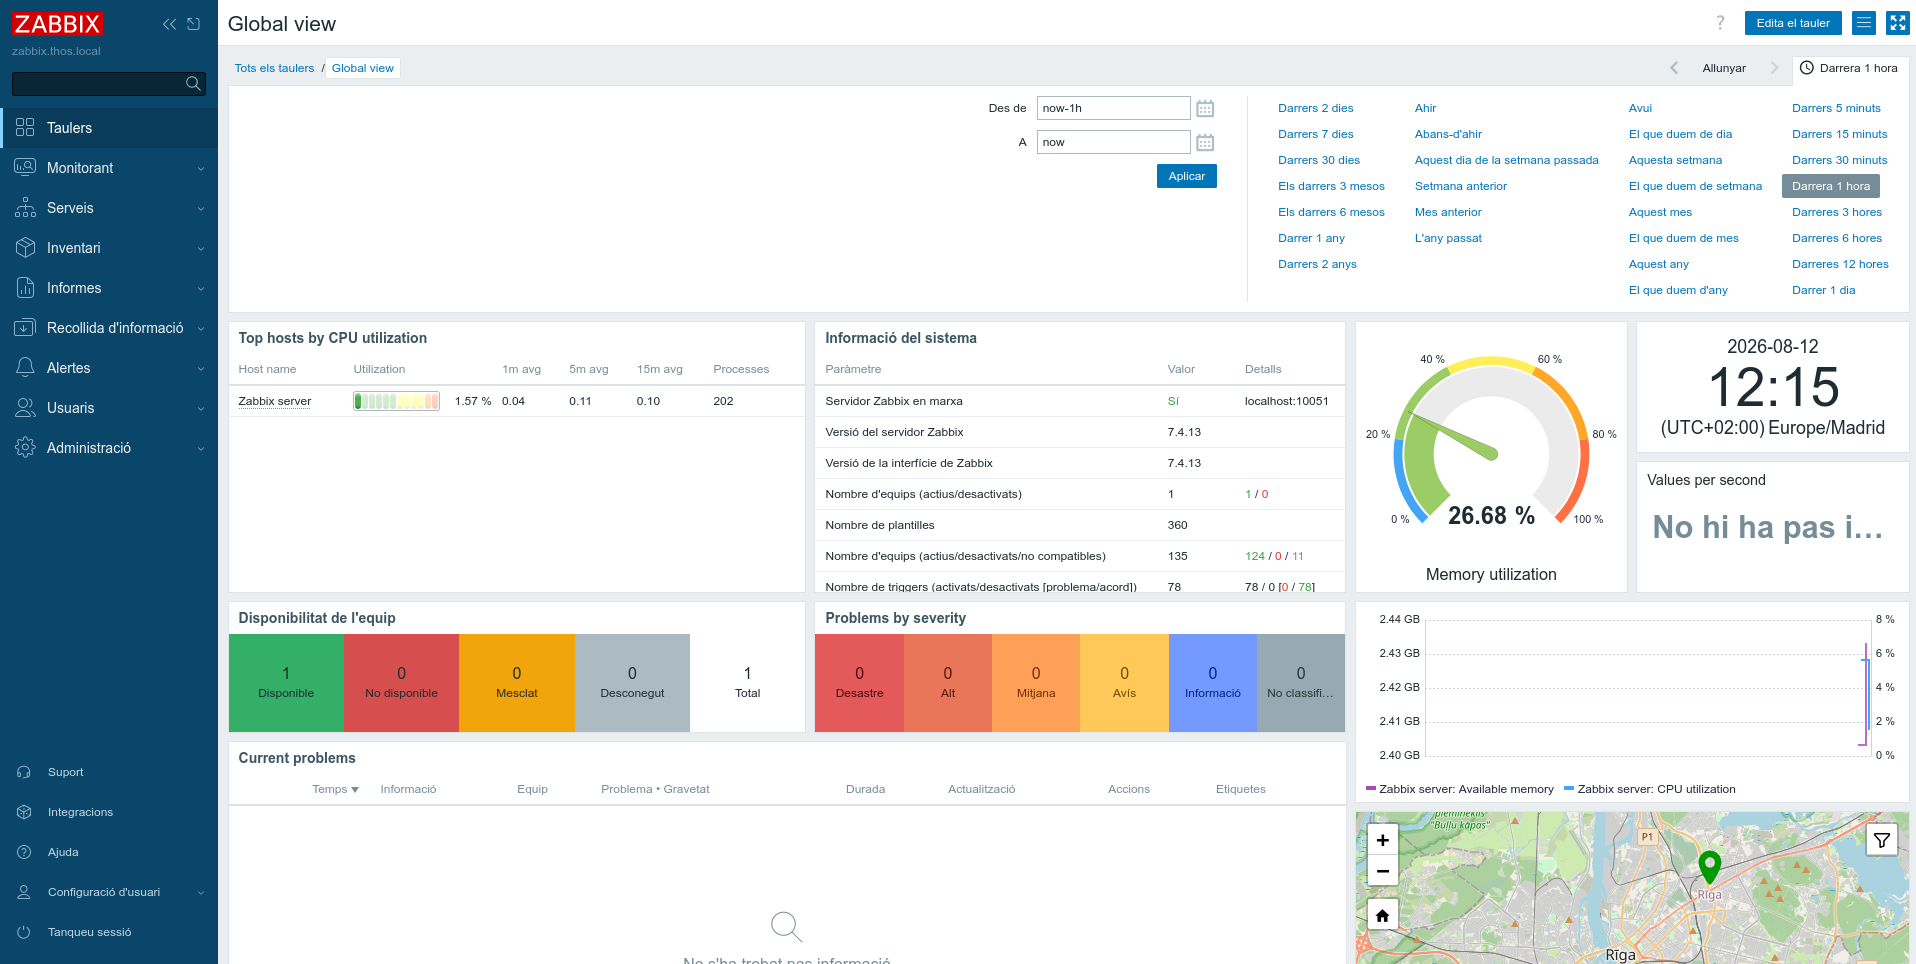Click the Global view breadcrumb link
Viewport: 1916px width, 964px height.
(362, 68)
